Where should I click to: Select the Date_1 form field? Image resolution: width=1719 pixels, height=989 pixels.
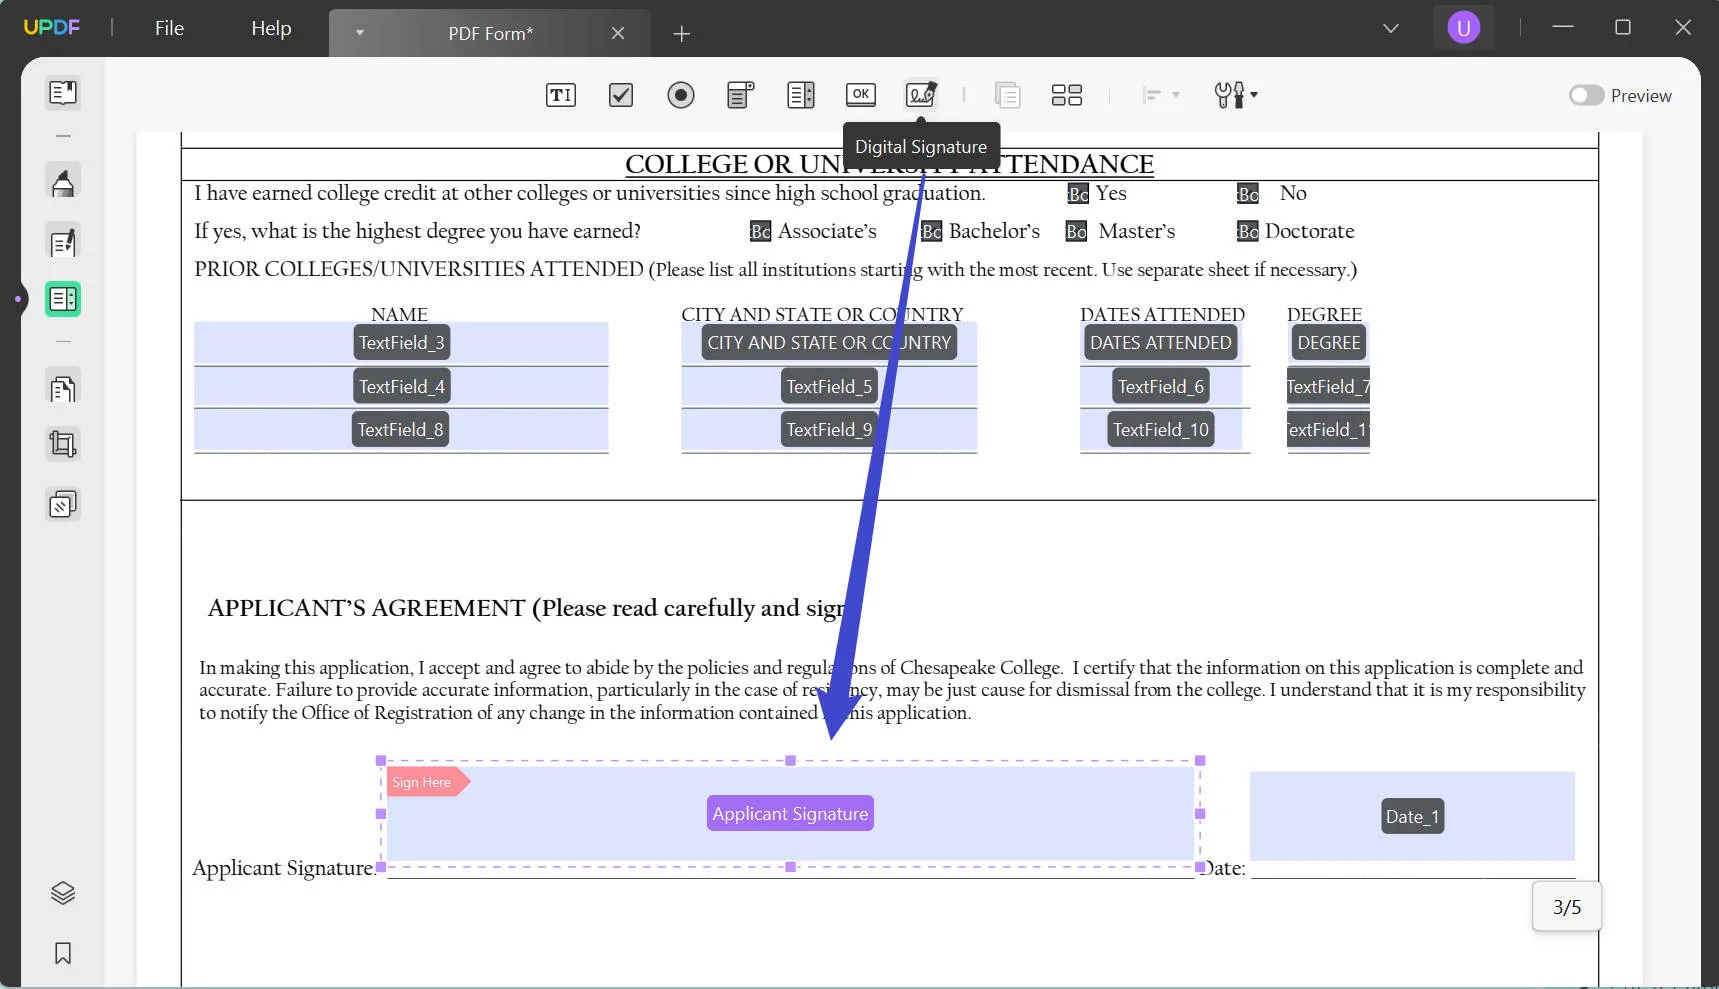click(1412, 816)
